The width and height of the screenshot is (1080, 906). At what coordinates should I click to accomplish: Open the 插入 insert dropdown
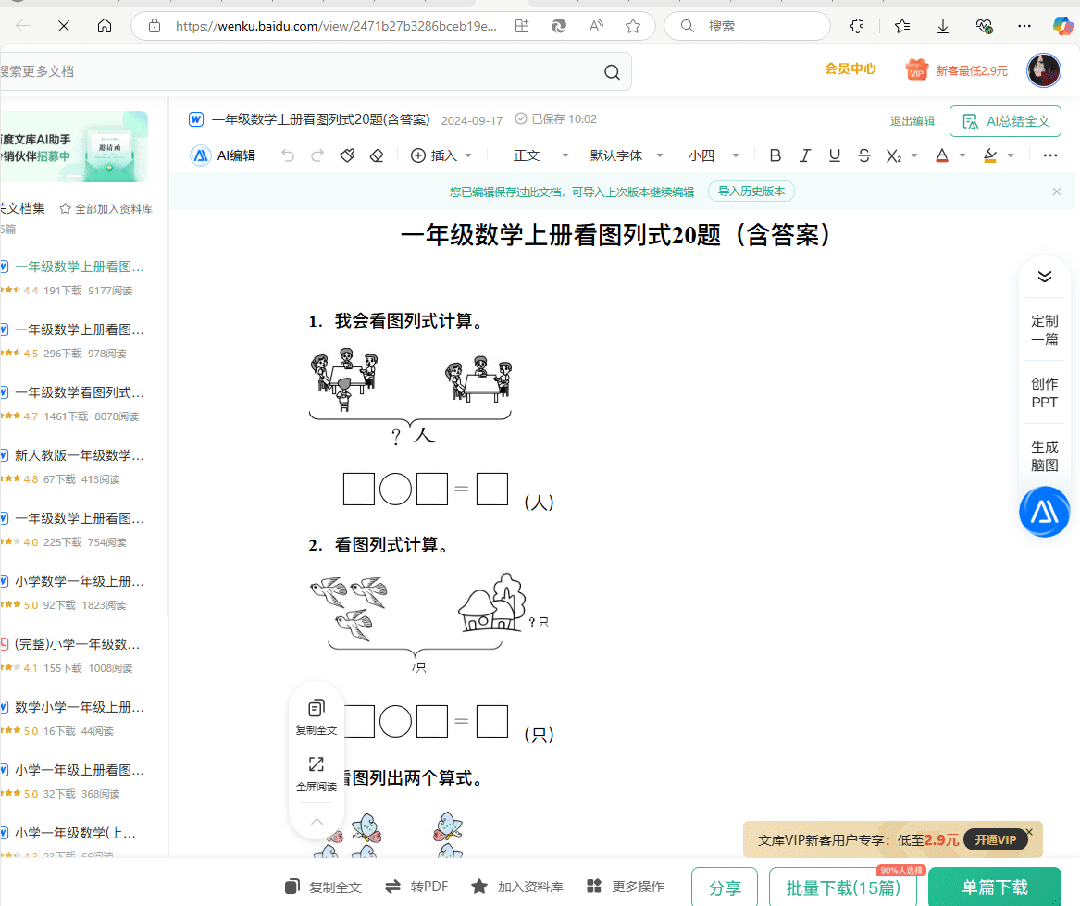441,155
